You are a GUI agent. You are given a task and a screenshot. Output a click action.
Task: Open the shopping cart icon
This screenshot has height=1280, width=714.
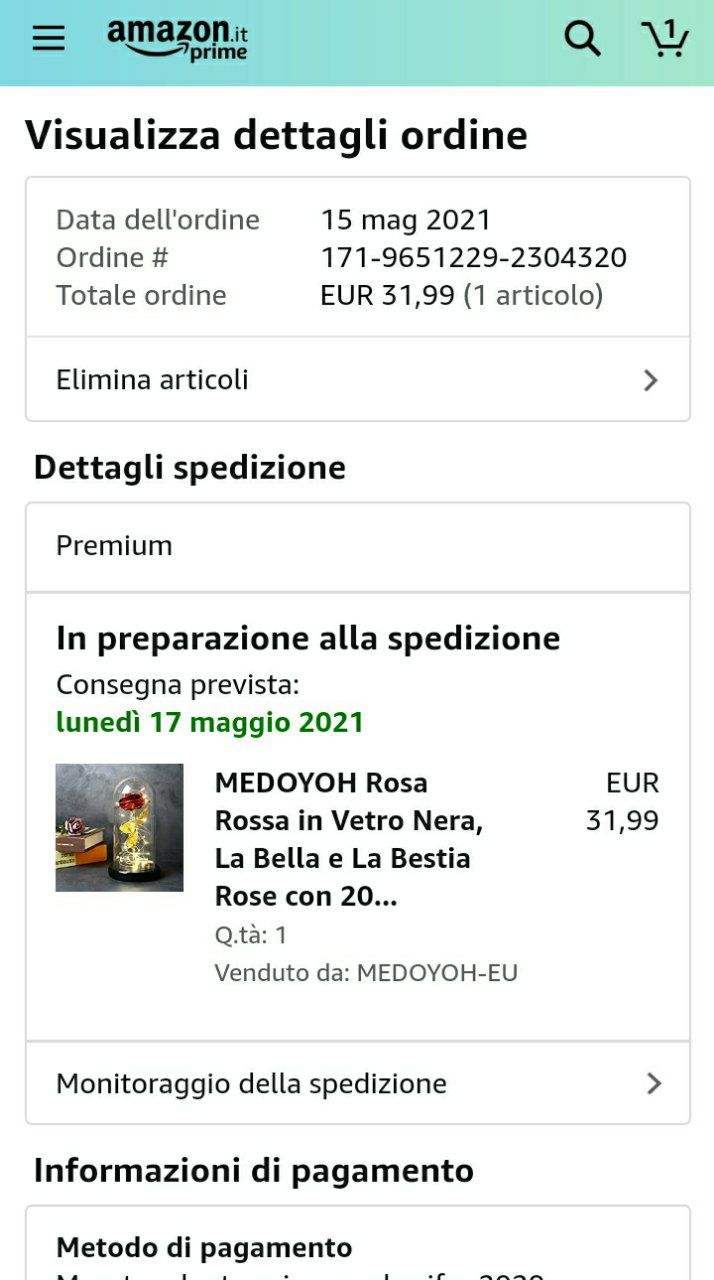(x=665, y=38)
